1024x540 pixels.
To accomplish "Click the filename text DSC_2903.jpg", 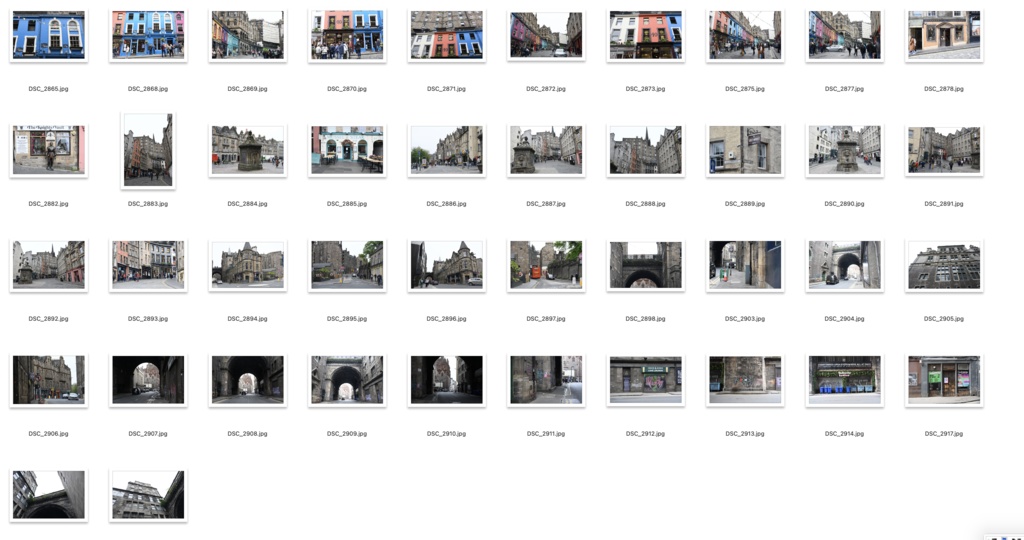I will [745, 319].
